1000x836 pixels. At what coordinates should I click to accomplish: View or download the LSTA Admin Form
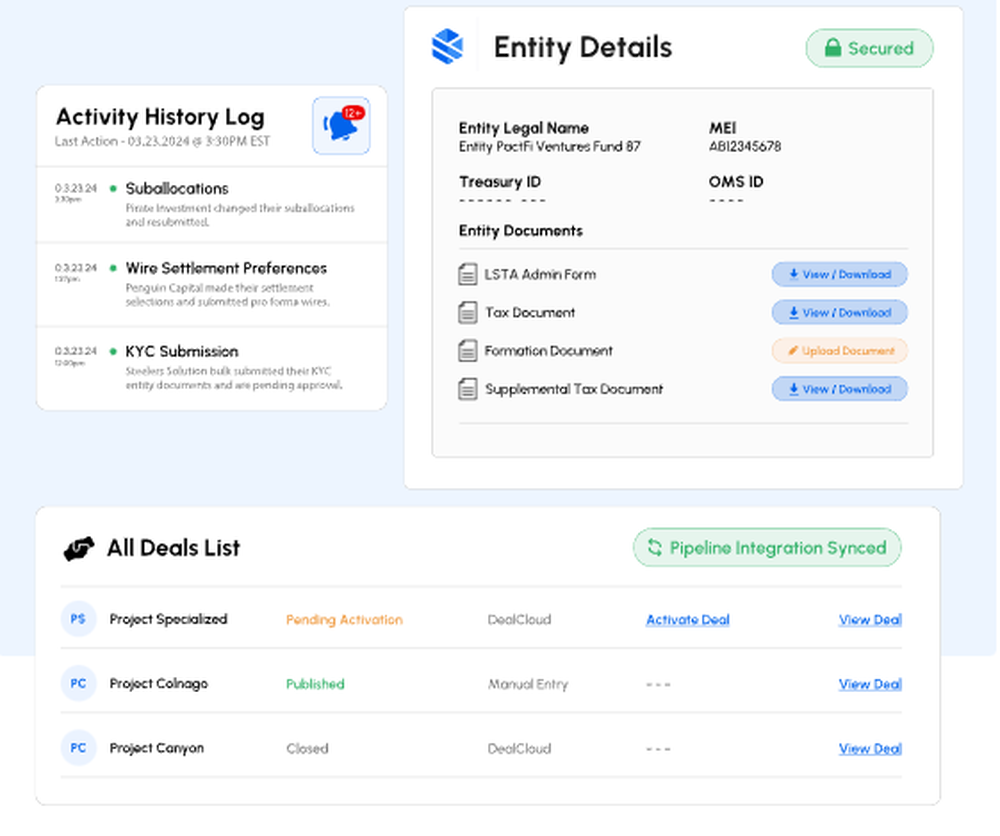pos(839,274)
